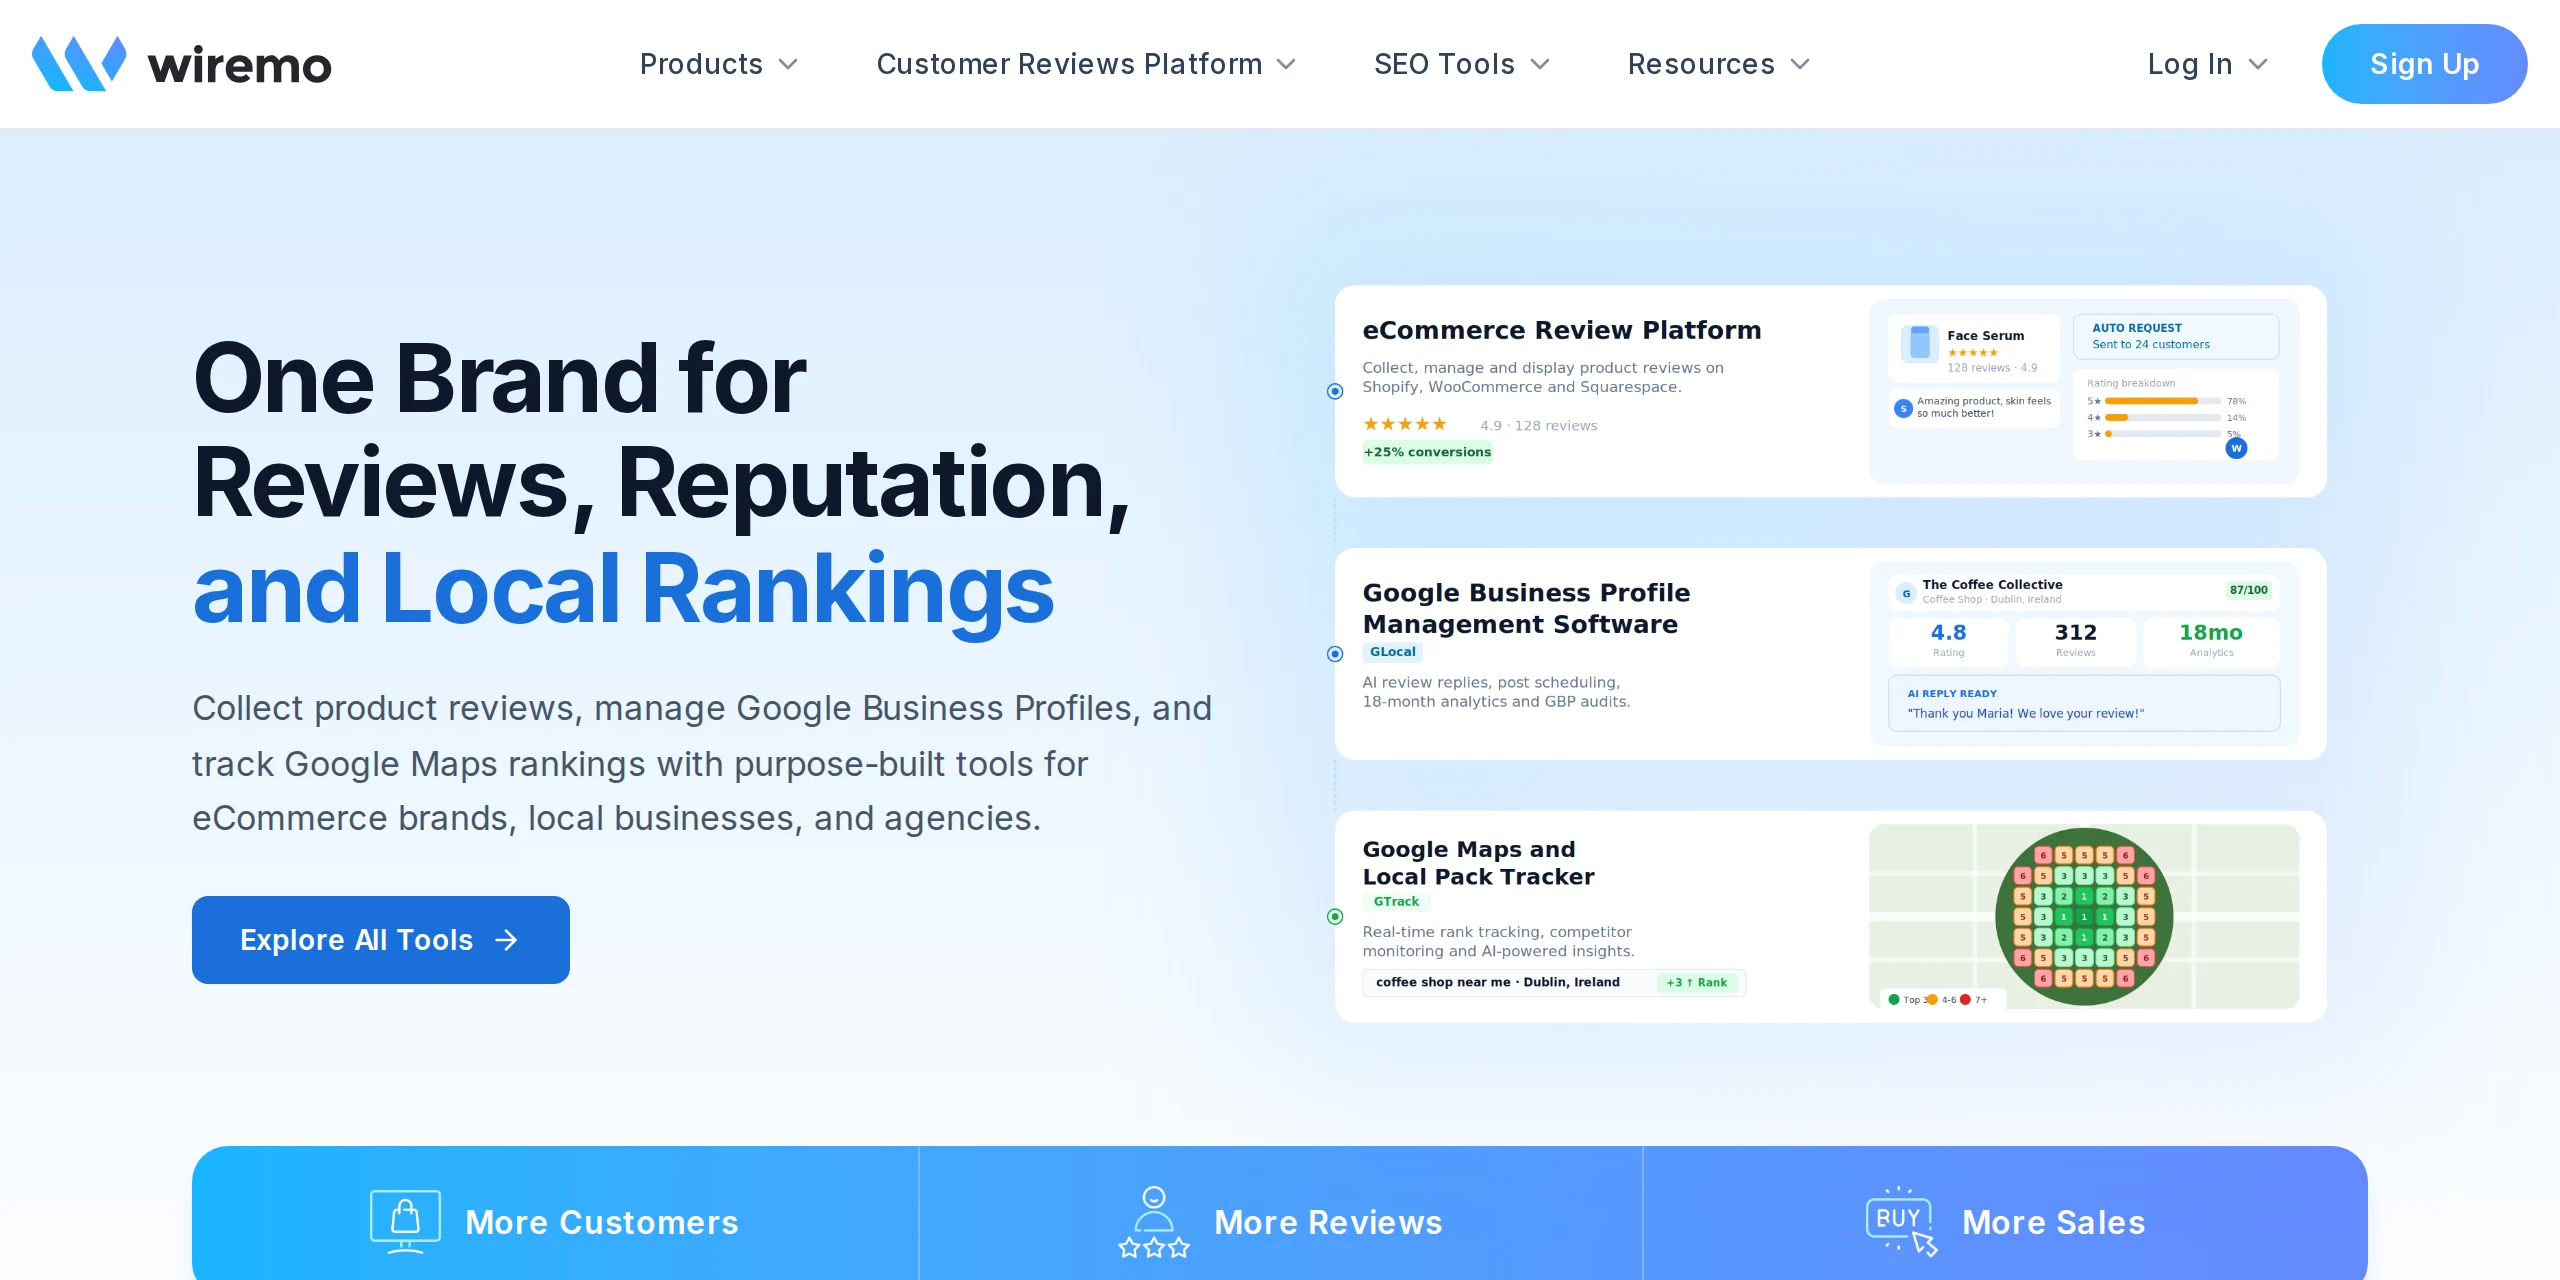Click the 3-star rating breakdown bar
The width and height of the screenshot is (2560, 1280).
click(x=2162, y=434)
